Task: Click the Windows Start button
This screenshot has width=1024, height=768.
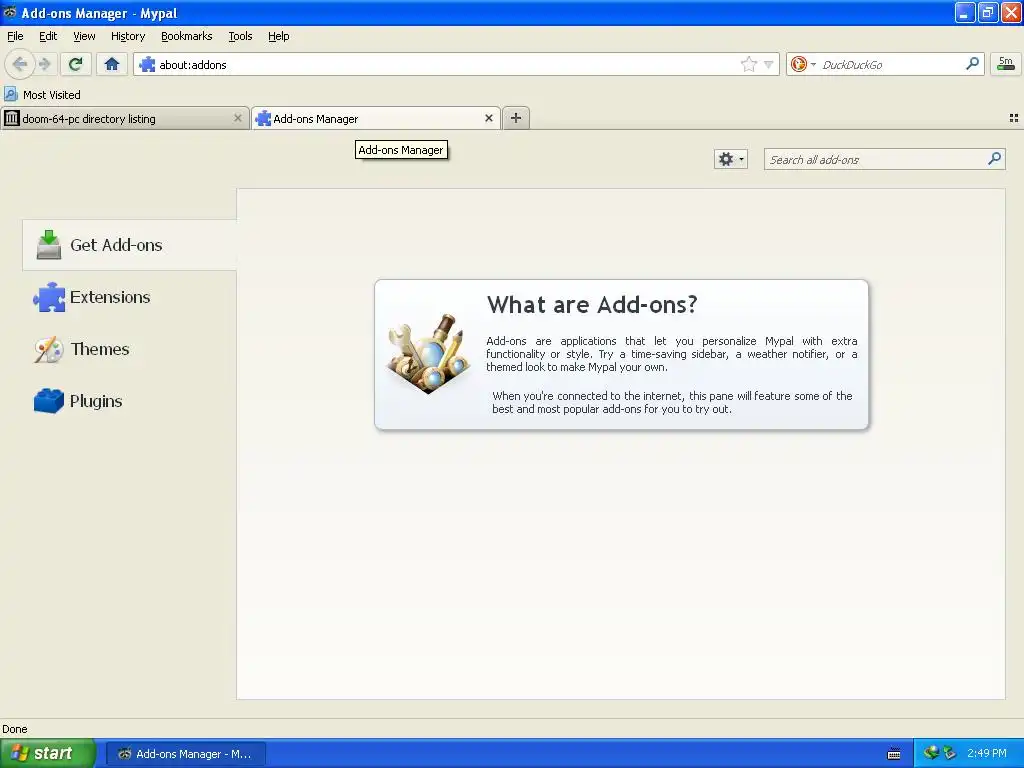Action: [x=47, y=753]
